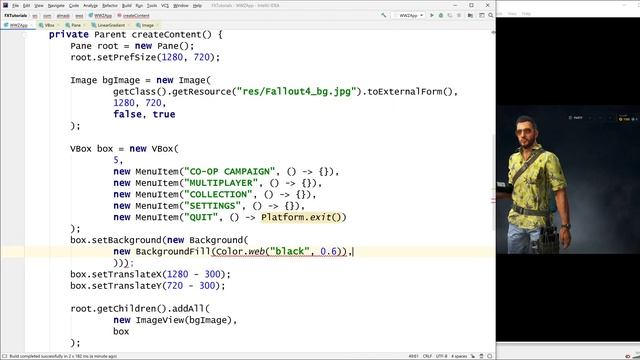Viewport: 640px width, 360px height.
Task: Click the 4 spaces indent setting
Action: click(459, 356)
